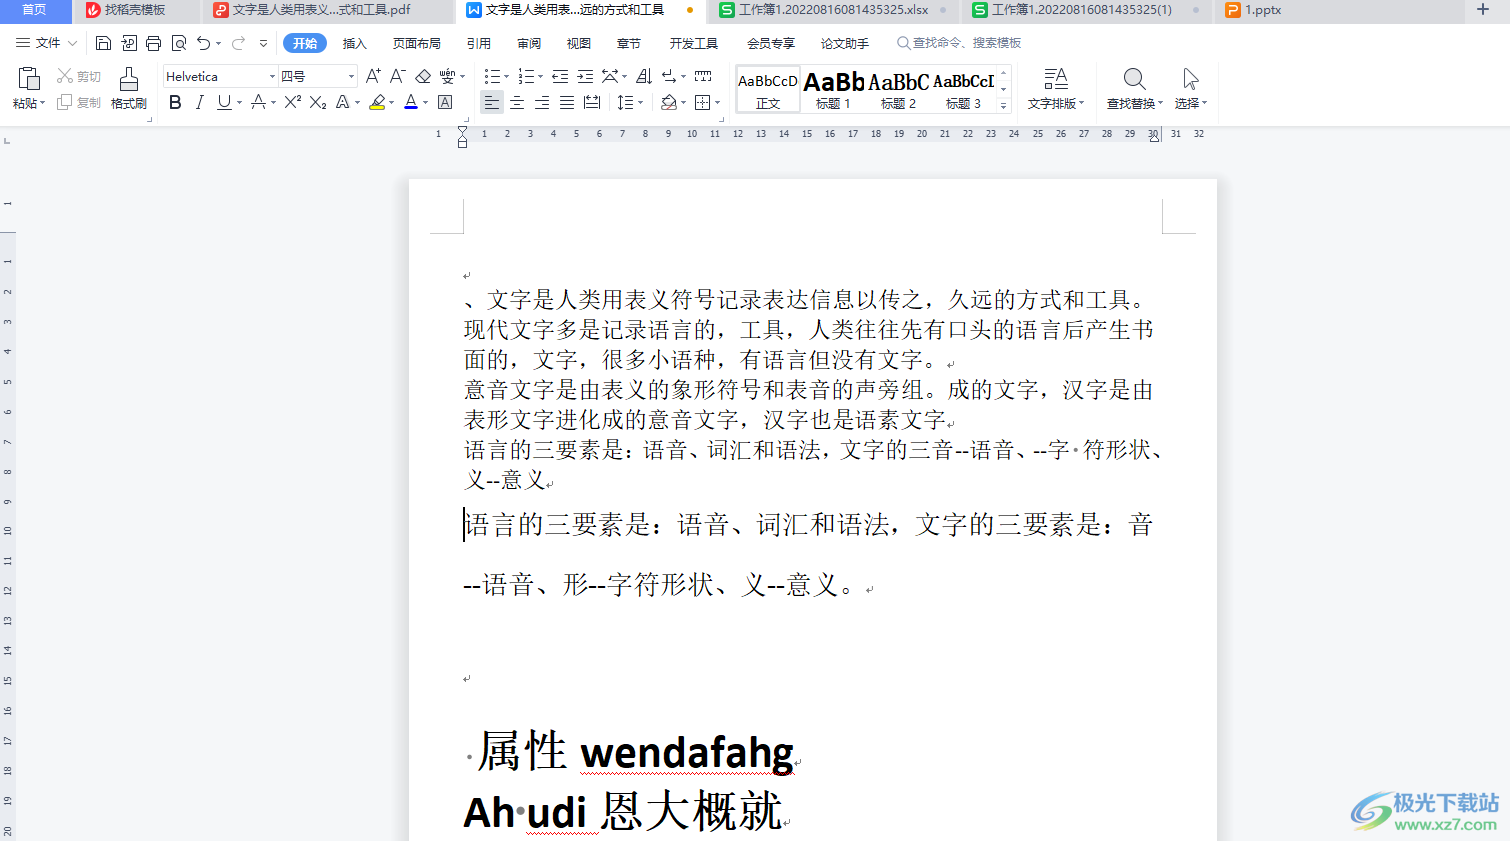Screen dimensions: 1510x841
Task: Open the 视图 (View) ribbon tab
Action: pos(579,43)
